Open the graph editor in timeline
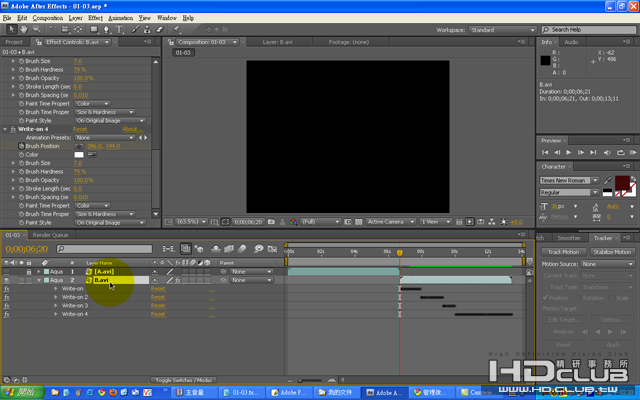The height and width of the screenshot is (400, 640). 272,249
